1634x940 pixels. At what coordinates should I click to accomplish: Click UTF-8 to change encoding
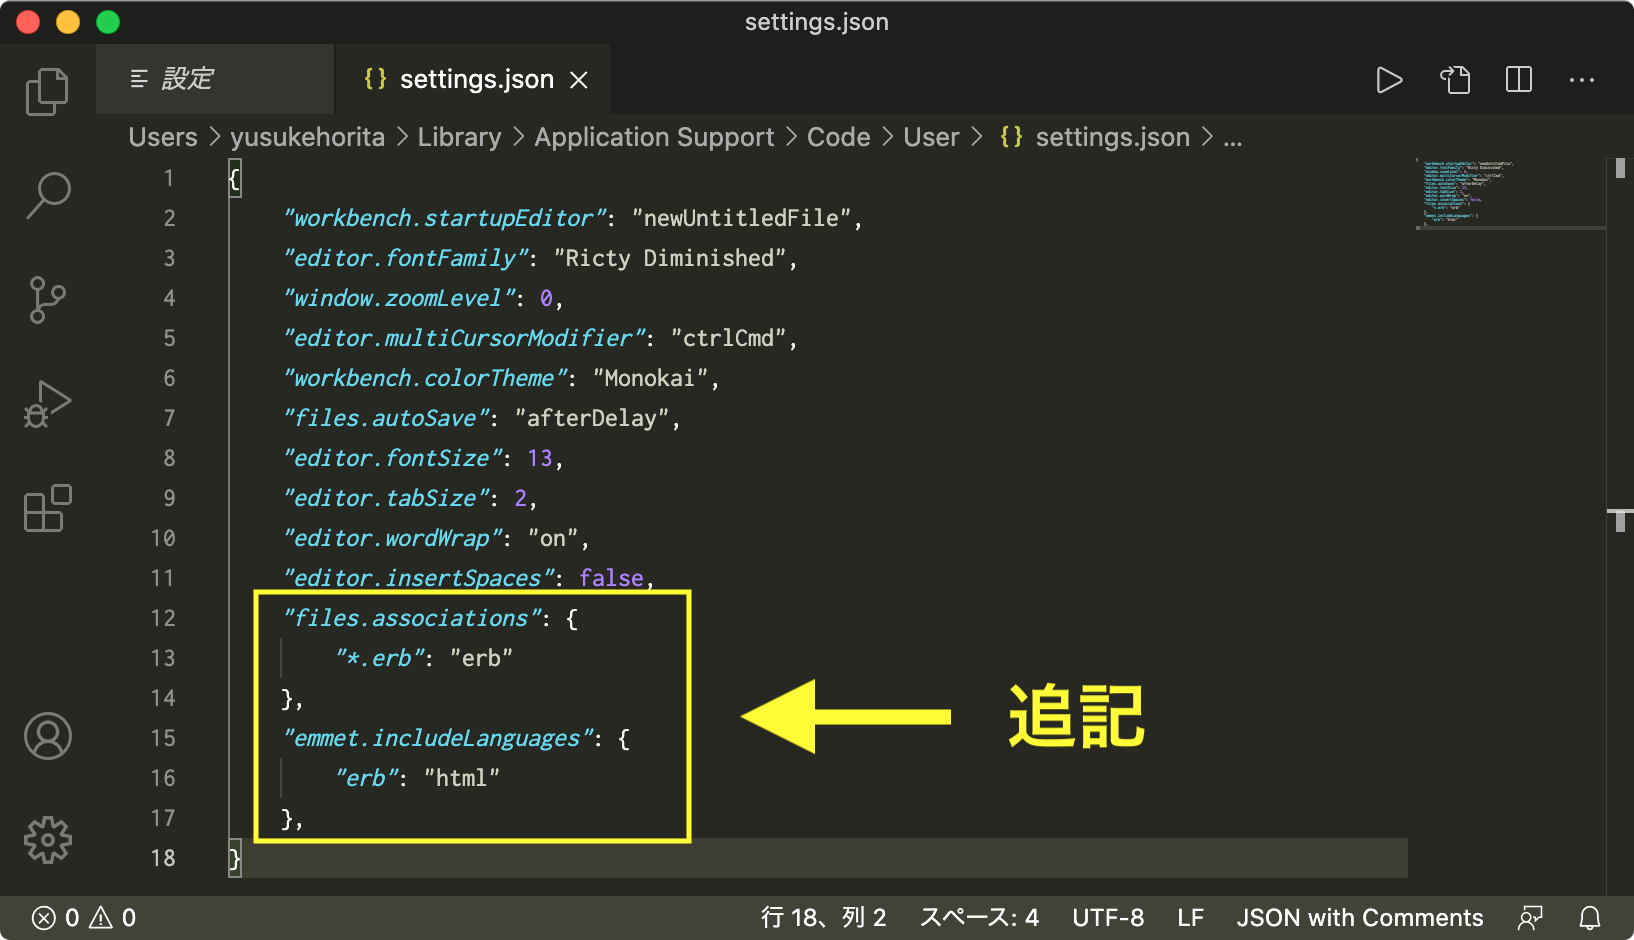click(x=1107, y=917)
